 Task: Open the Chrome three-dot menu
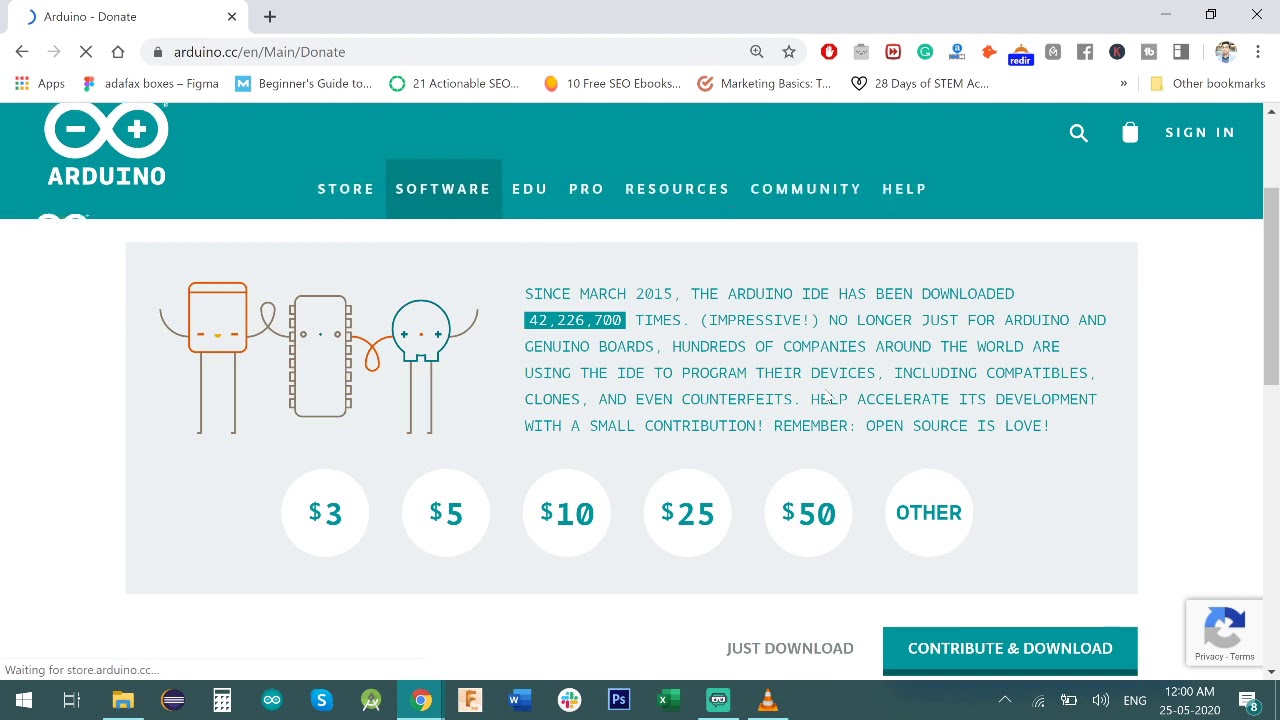click(1258, 52)
